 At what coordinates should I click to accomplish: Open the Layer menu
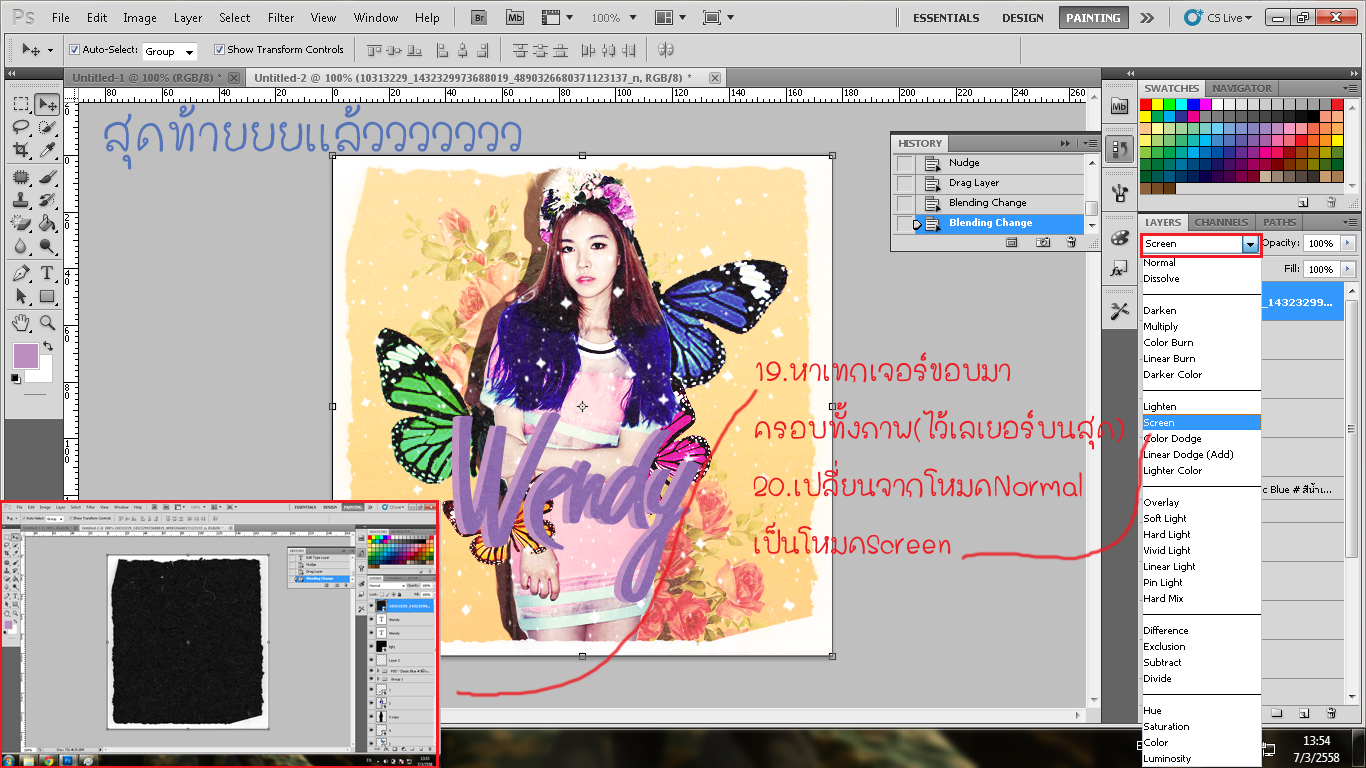point(188,18)
